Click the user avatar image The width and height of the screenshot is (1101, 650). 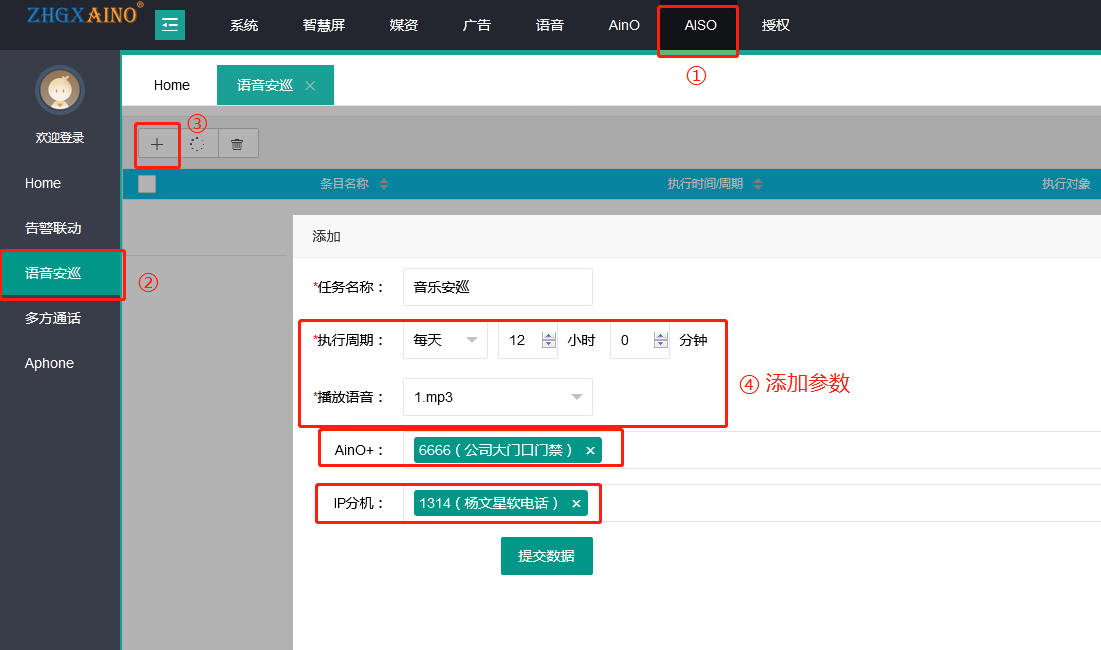(x=60, y=91)
